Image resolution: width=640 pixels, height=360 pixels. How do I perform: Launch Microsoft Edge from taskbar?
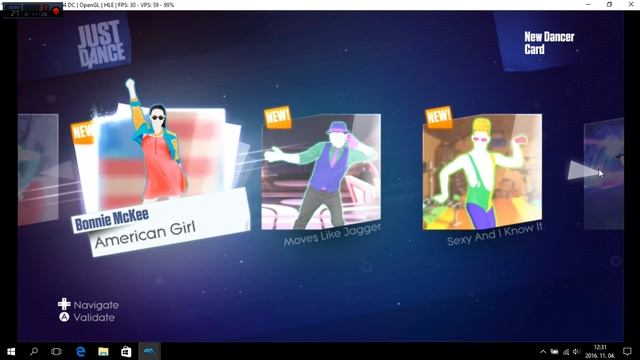tap(80, 351)
